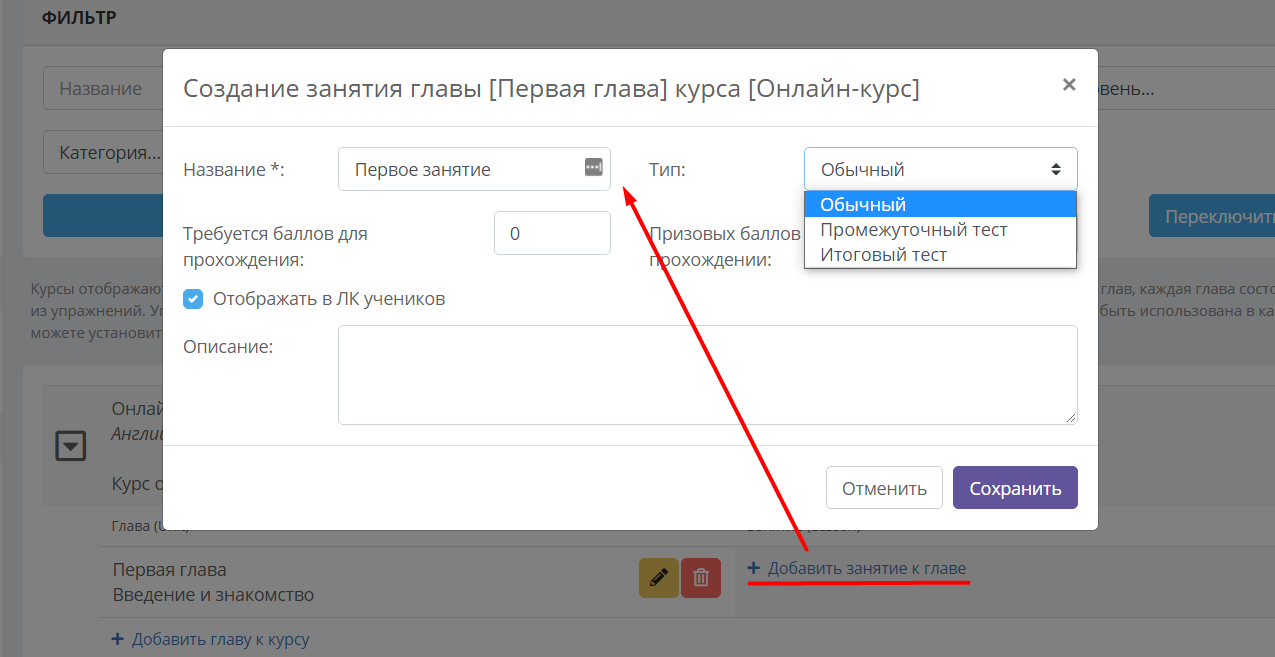Delete Первая глава with red trash icon
1275x657 pixels.
coord(701,578)
